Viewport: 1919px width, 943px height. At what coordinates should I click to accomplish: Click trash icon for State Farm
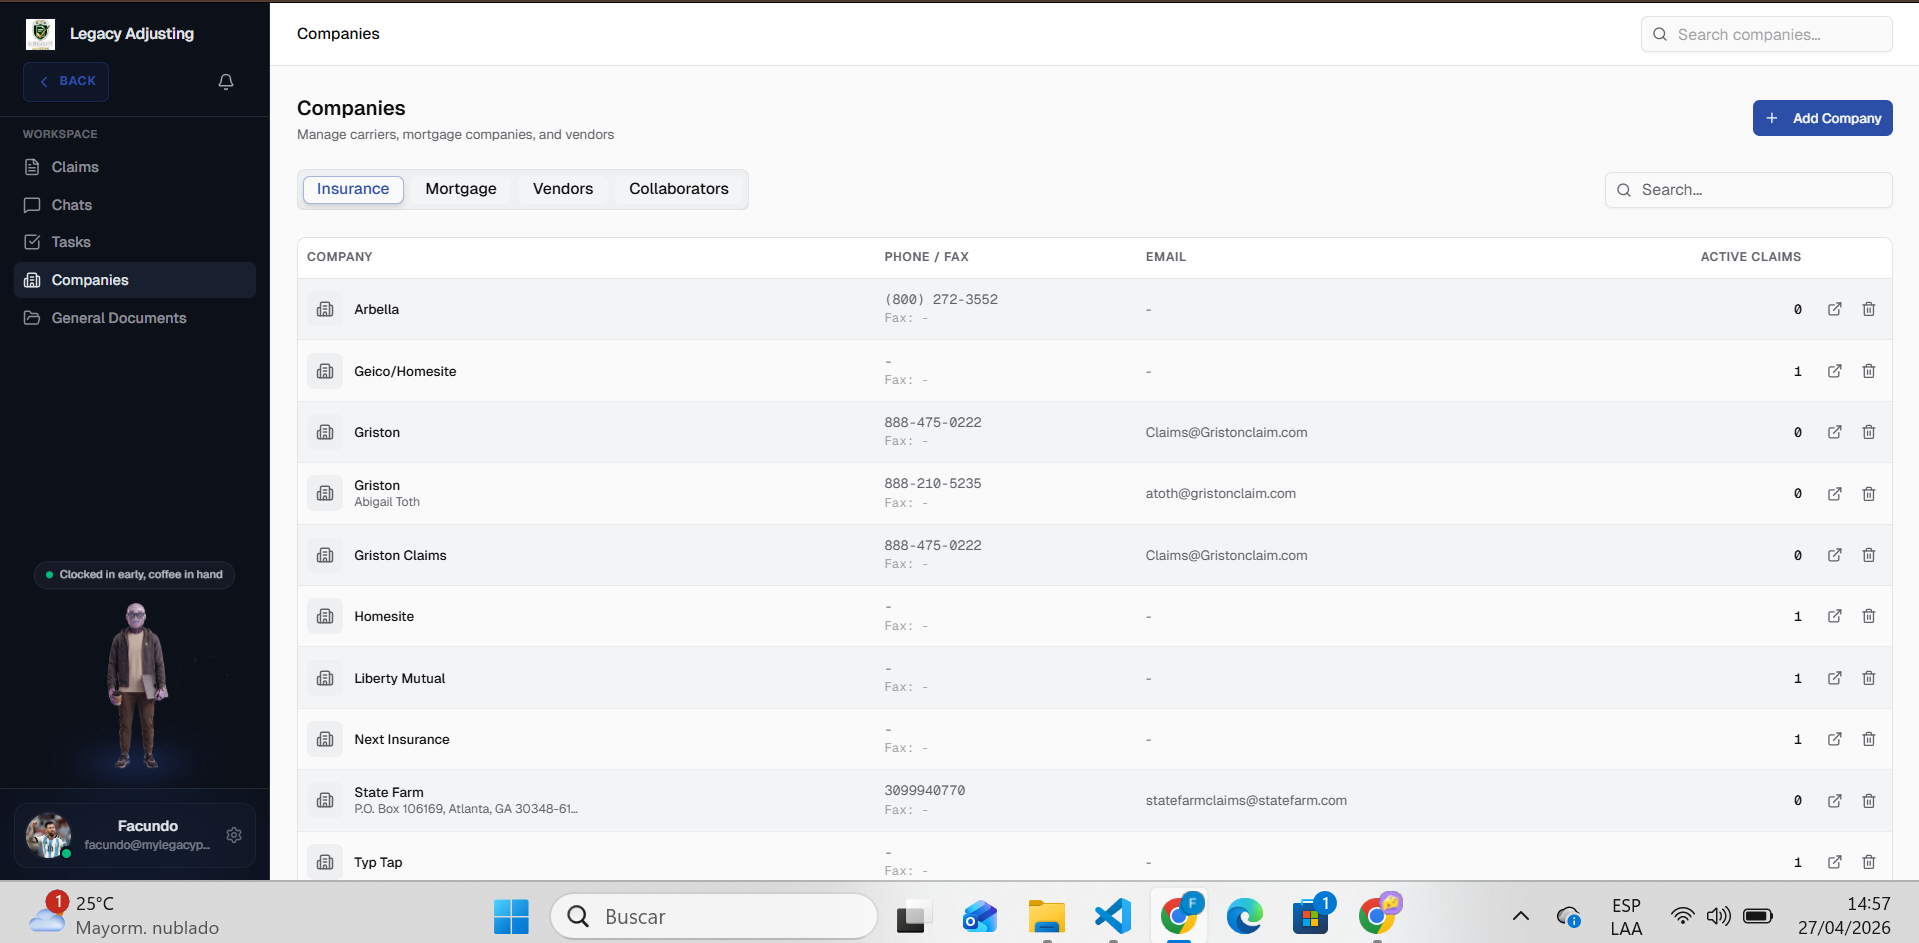pyautogui.click(x=1868, y=801)
